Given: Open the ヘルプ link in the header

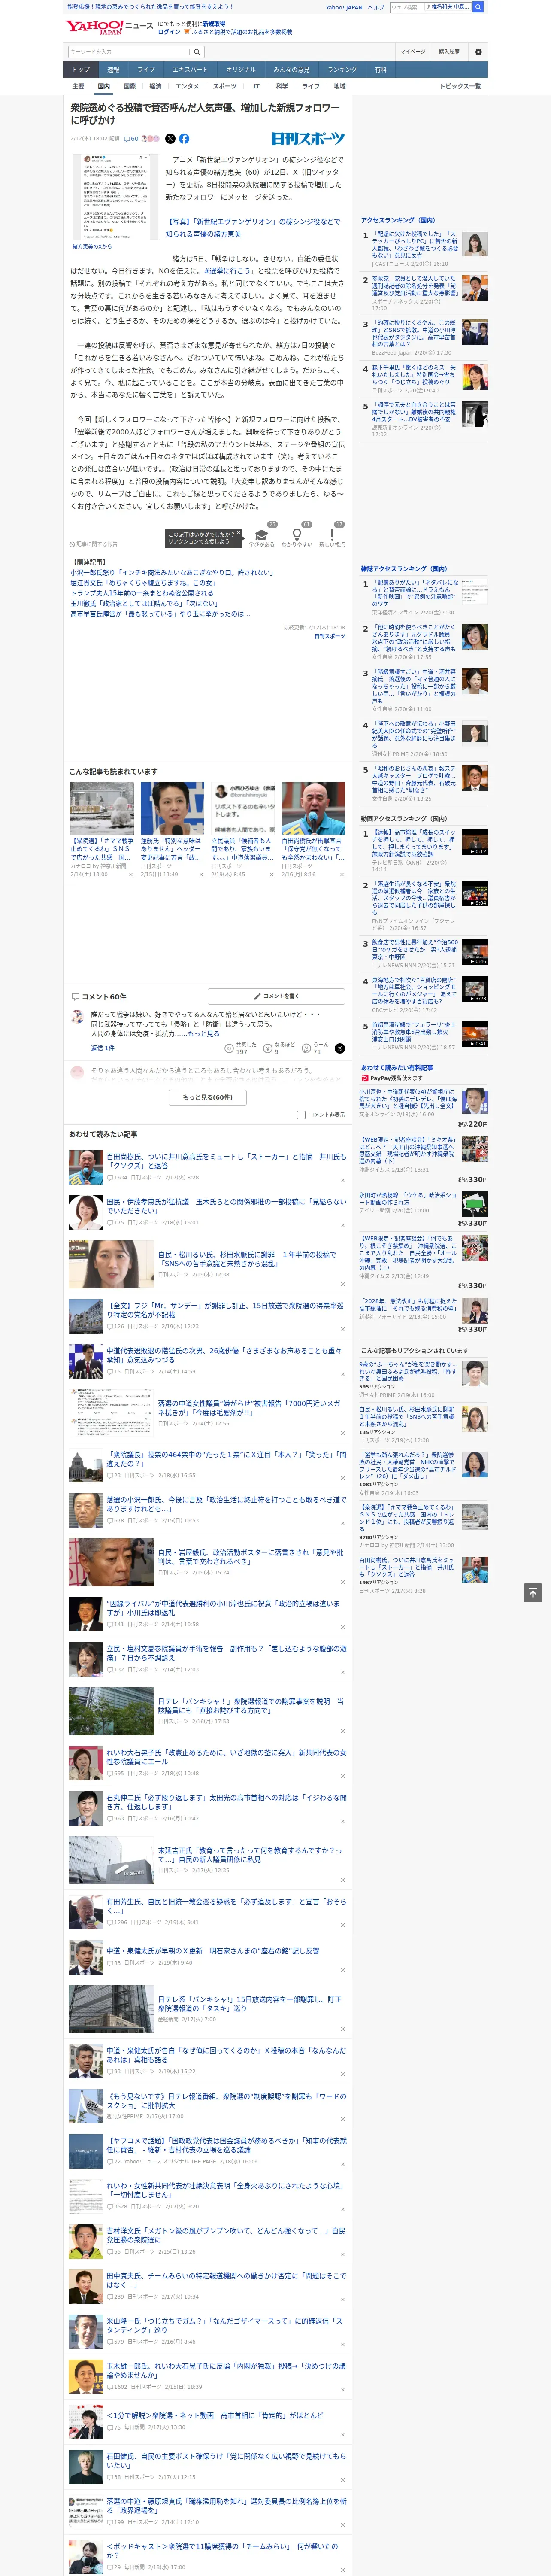Looking at the screenshot, I should tap(375, 7).
